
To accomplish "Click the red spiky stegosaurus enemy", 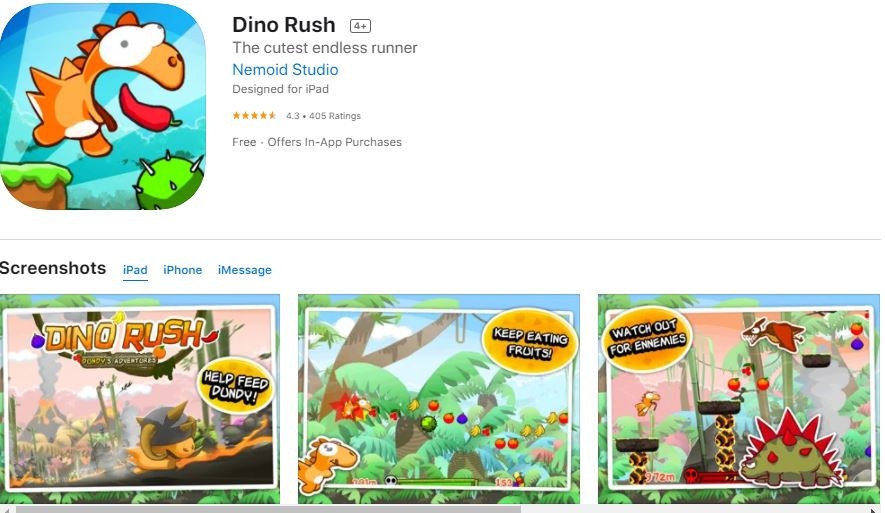I will [790, 451].
